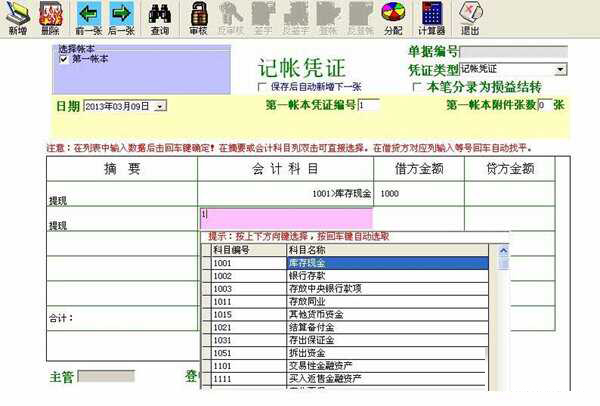Select 存放中央银行款项 account row
This screenshot has width=600, height=406.
pyautogui.click(x=387, y=289)
